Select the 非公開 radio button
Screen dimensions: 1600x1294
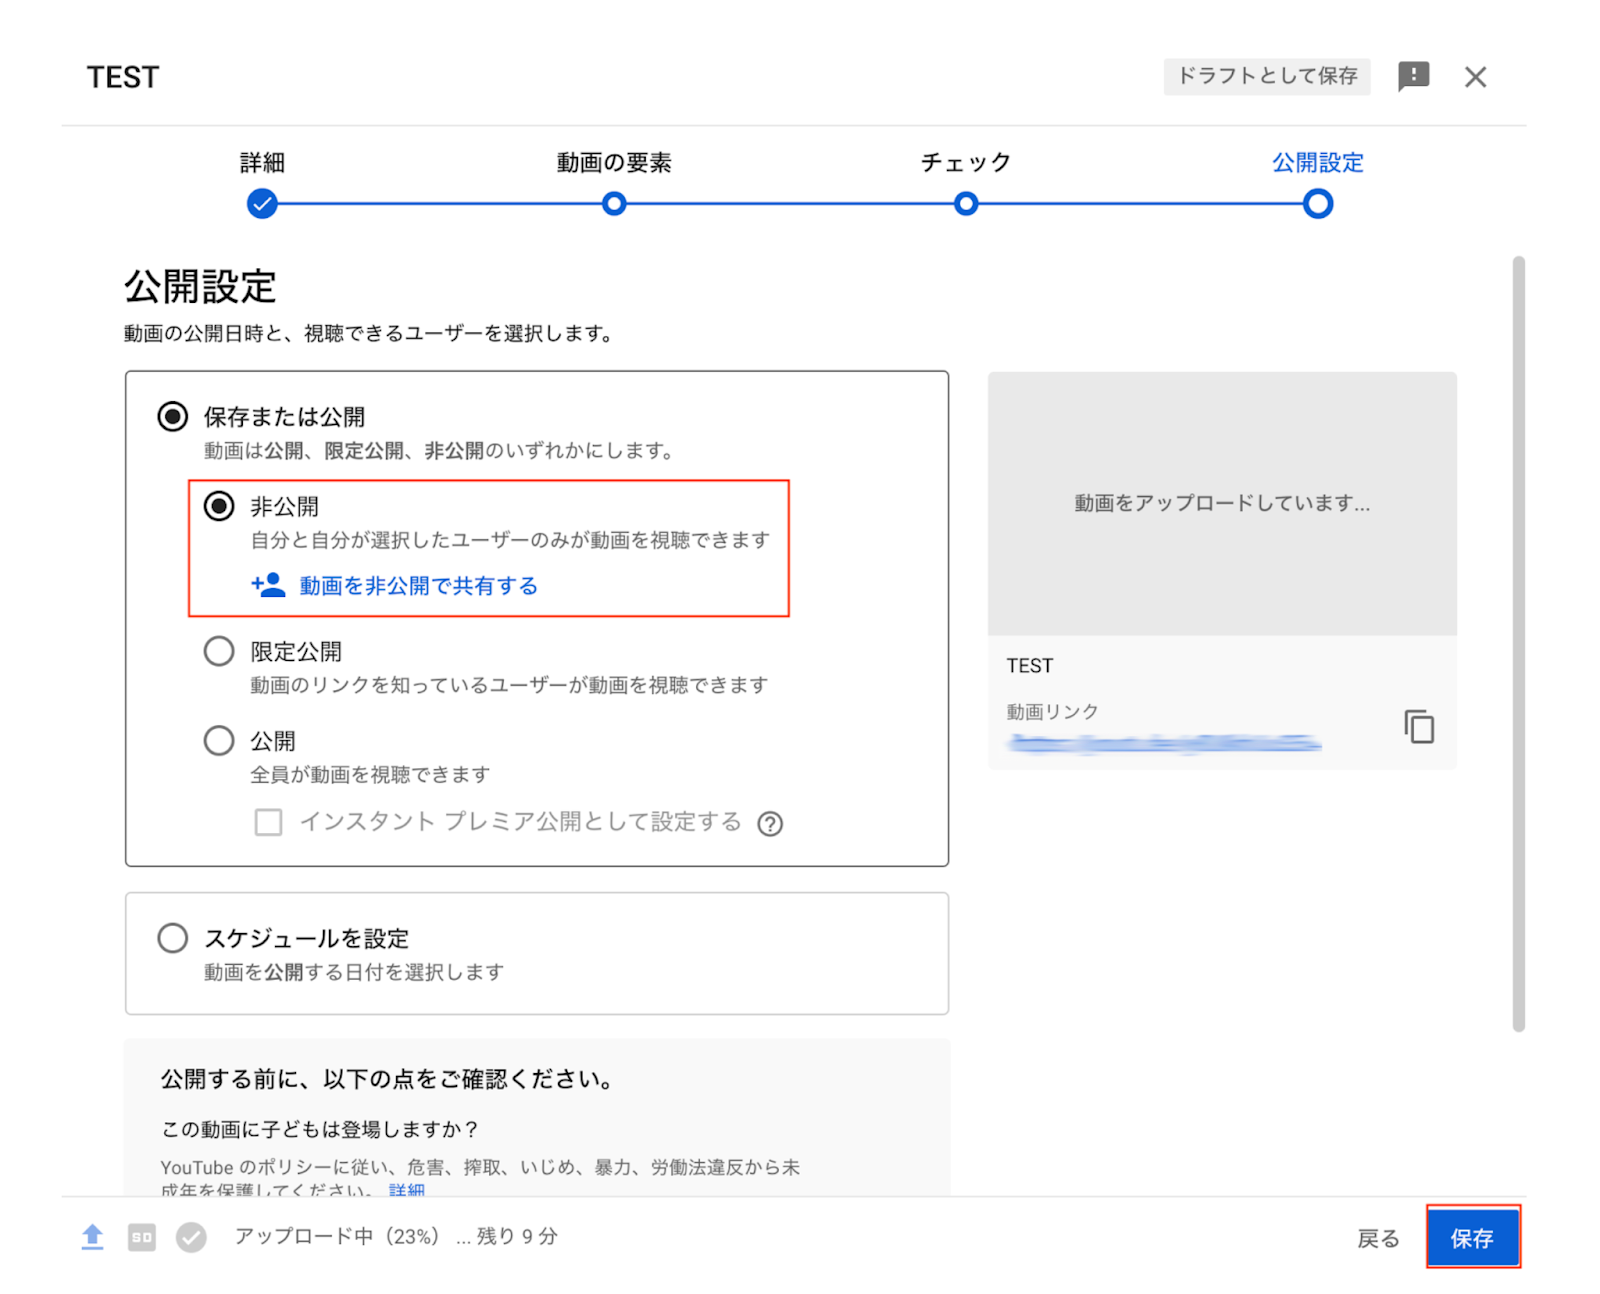(219, 506)
